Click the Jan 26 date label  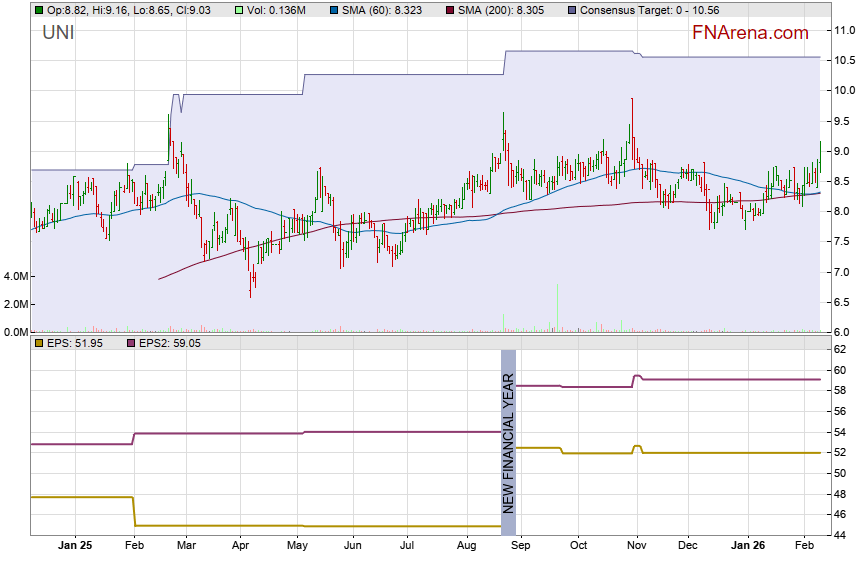[x=747, y=546]
